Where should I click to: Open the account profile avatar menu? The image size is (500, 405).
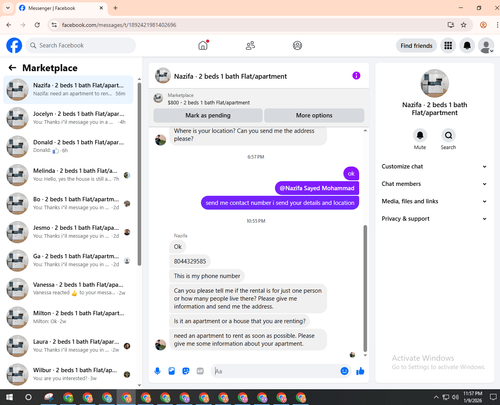486,45
